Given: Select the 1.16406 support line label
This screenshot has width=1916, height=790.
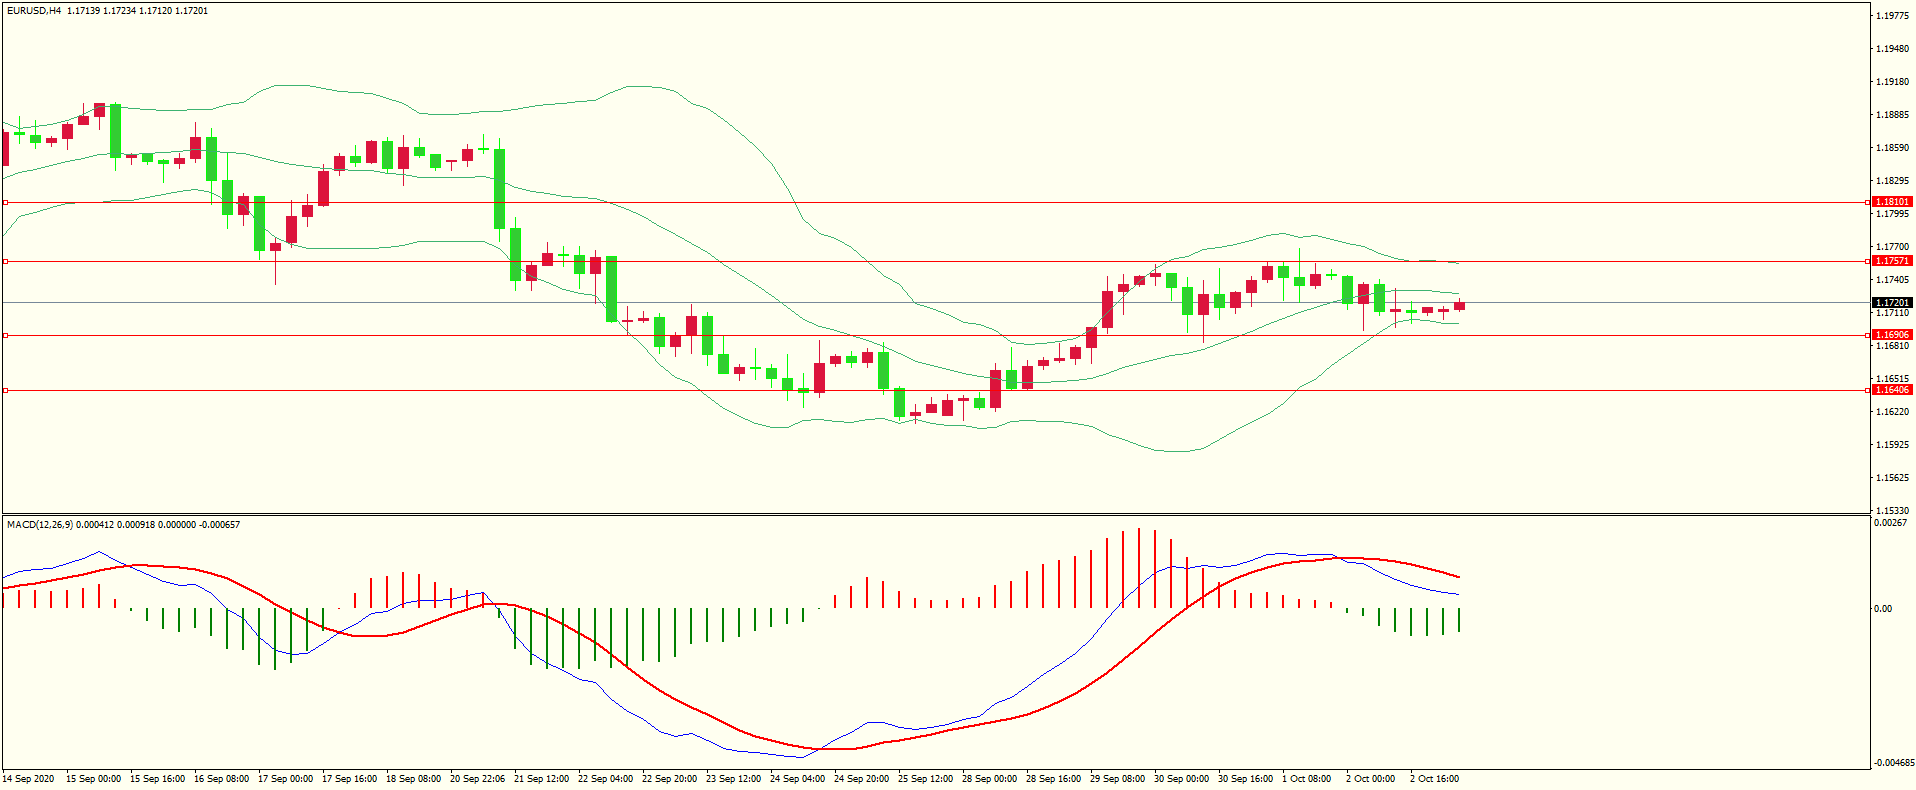Looking at the screenshot, I should [x=1892, y=390].
